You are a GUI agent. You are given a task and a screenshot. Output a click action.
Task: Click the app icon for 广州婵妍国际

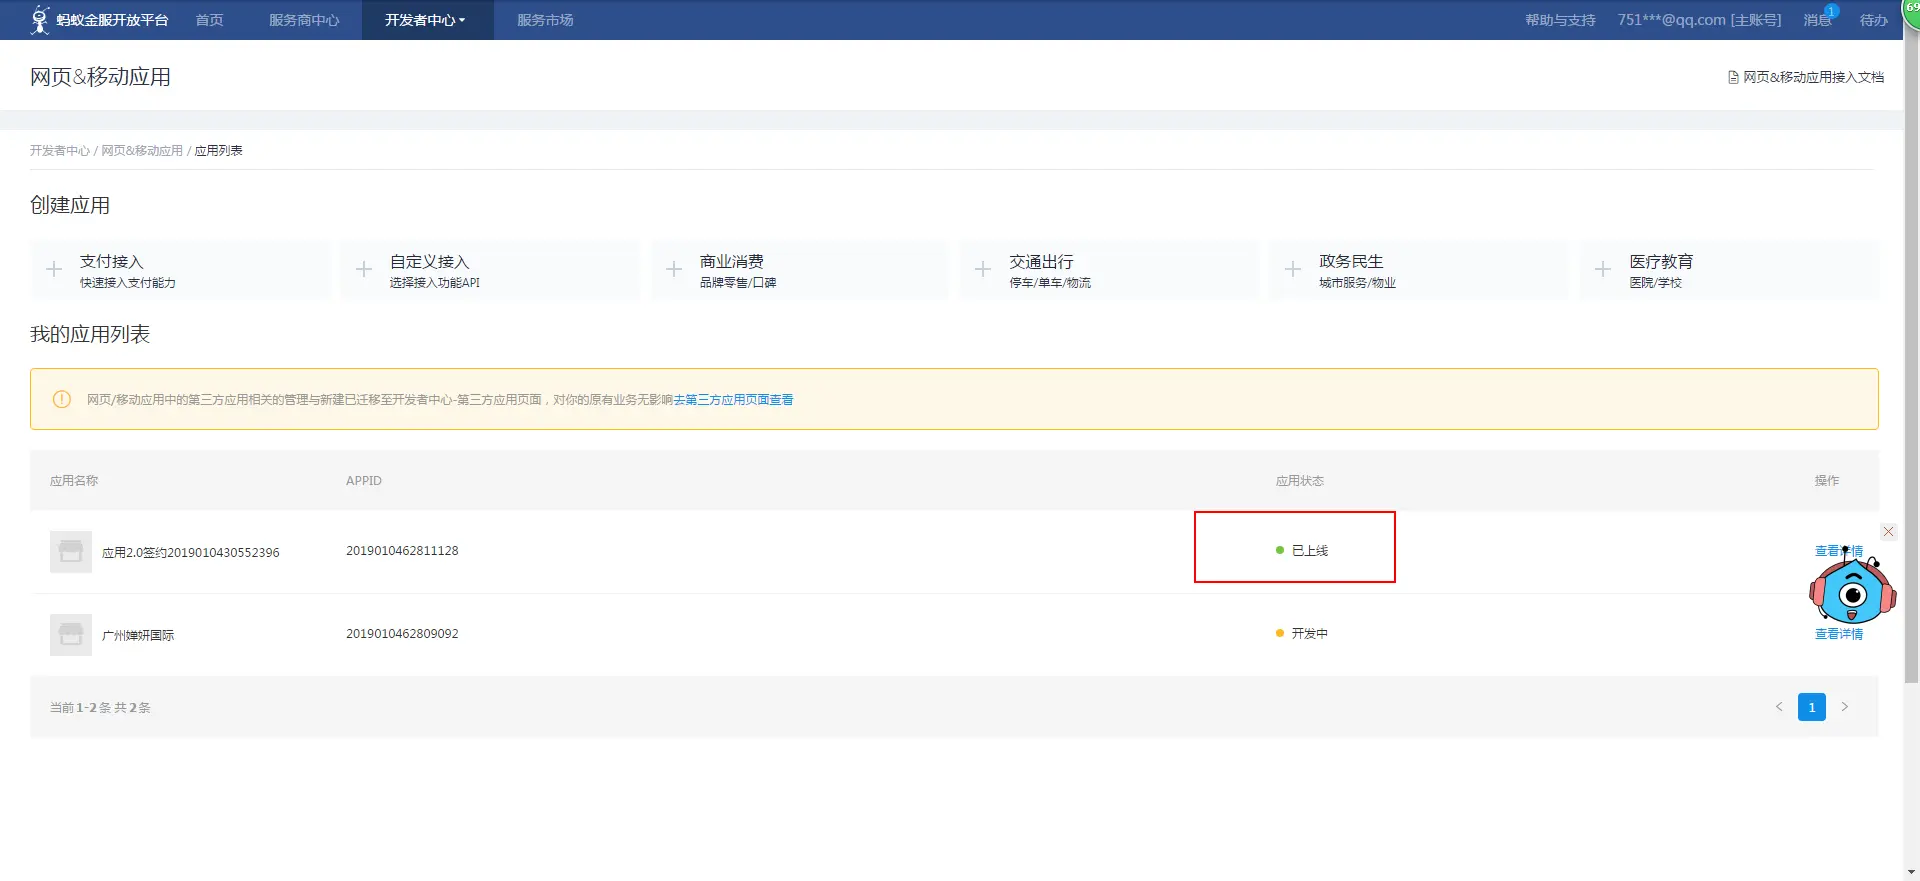pos(71,635)
